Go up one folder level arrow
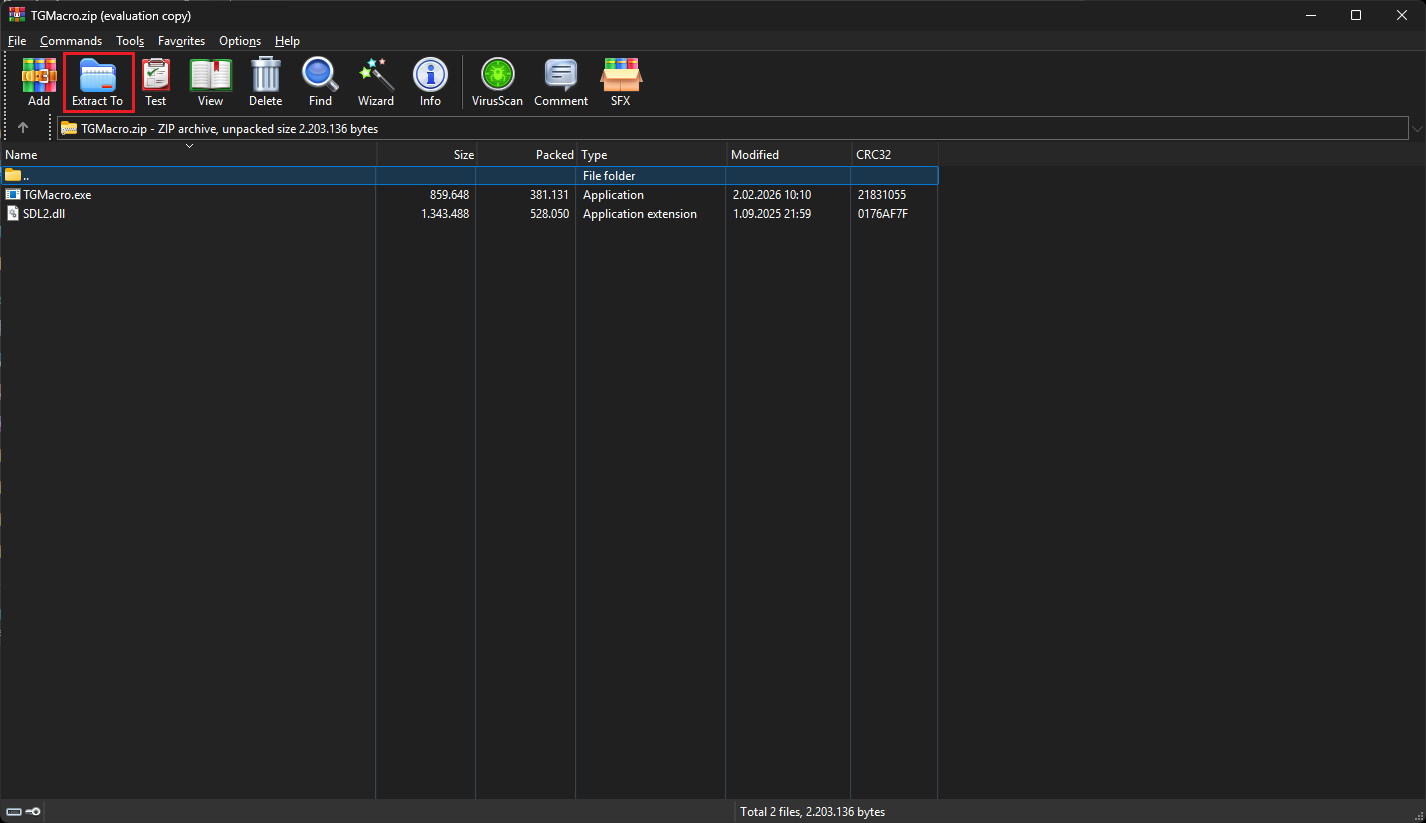 [23, 128]
